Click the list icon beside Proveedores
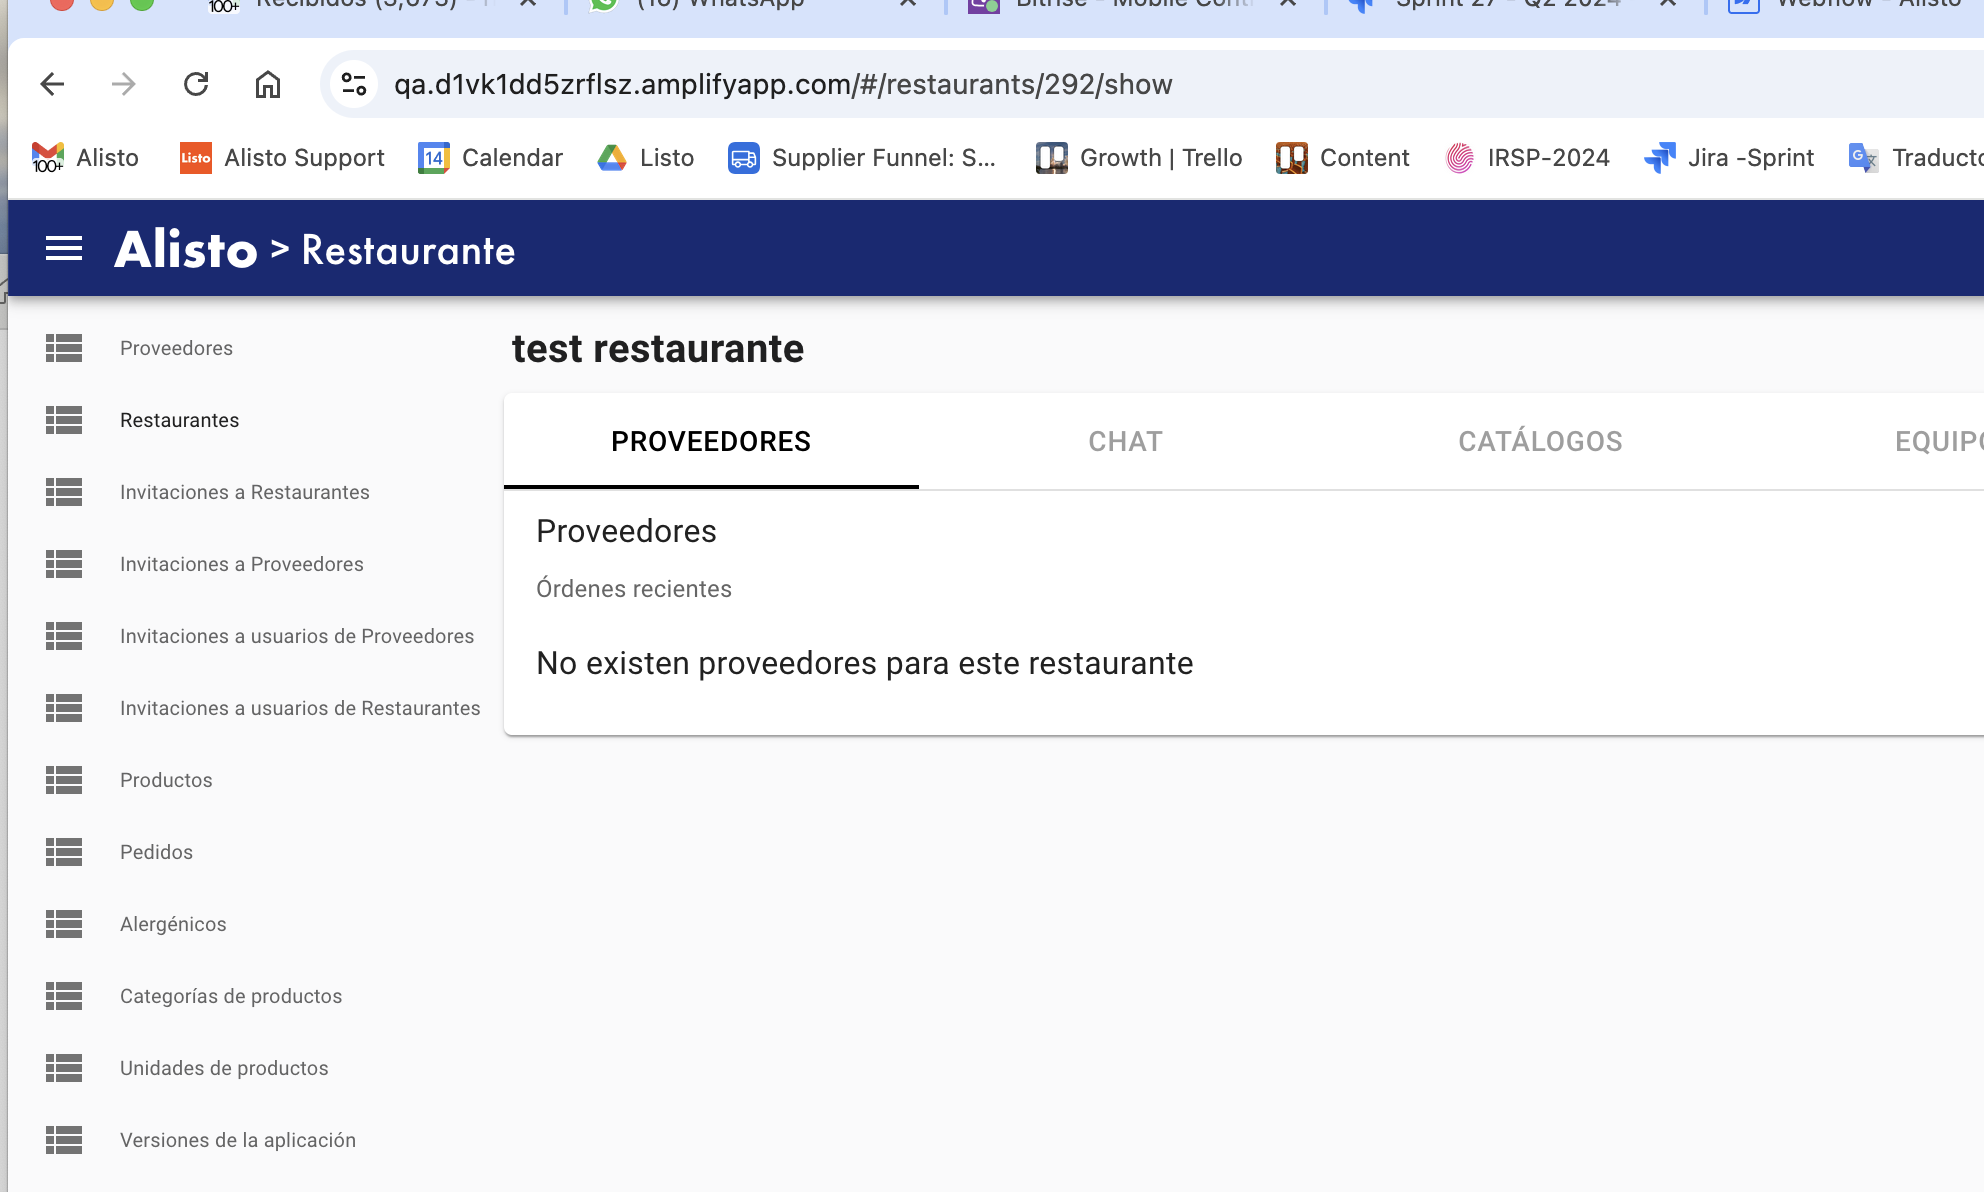 pos(64,348)
